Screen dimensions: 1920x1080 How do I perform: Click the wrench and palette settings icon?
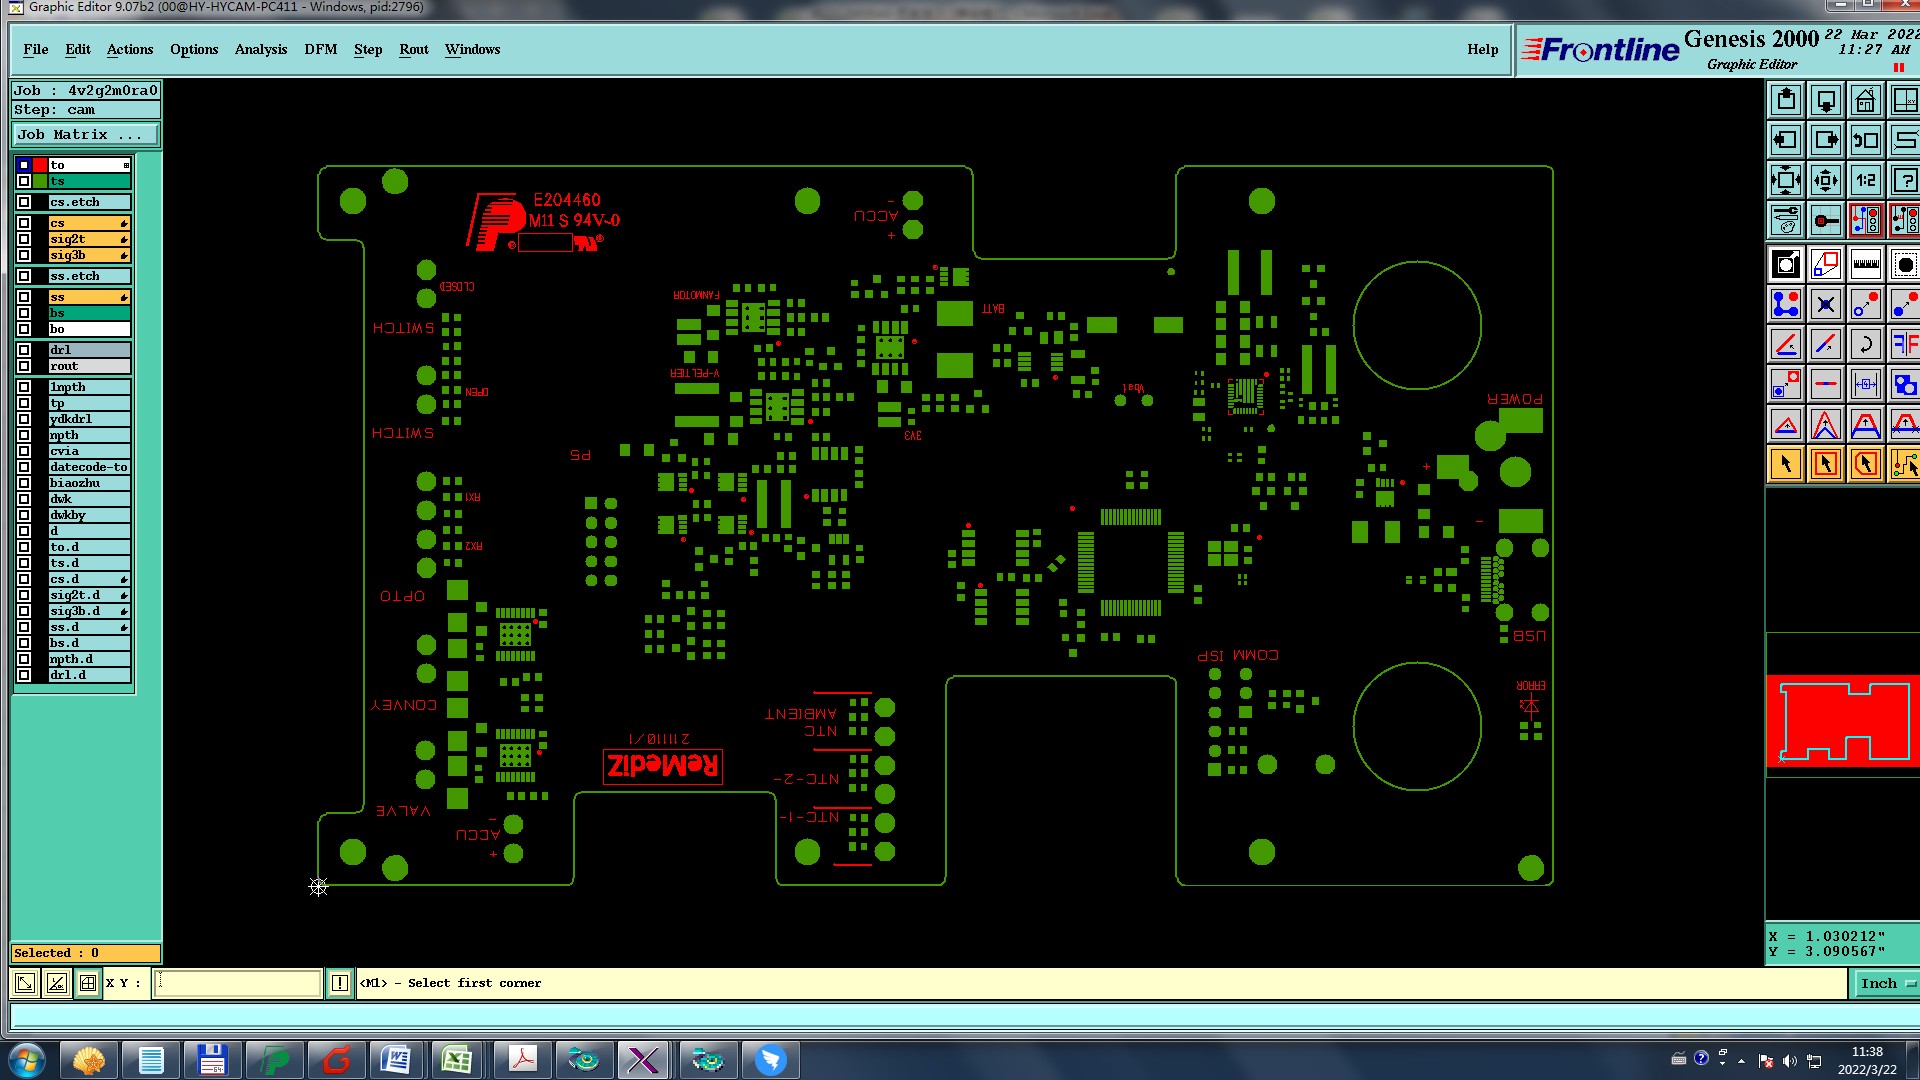click(x=1786, y=220)
